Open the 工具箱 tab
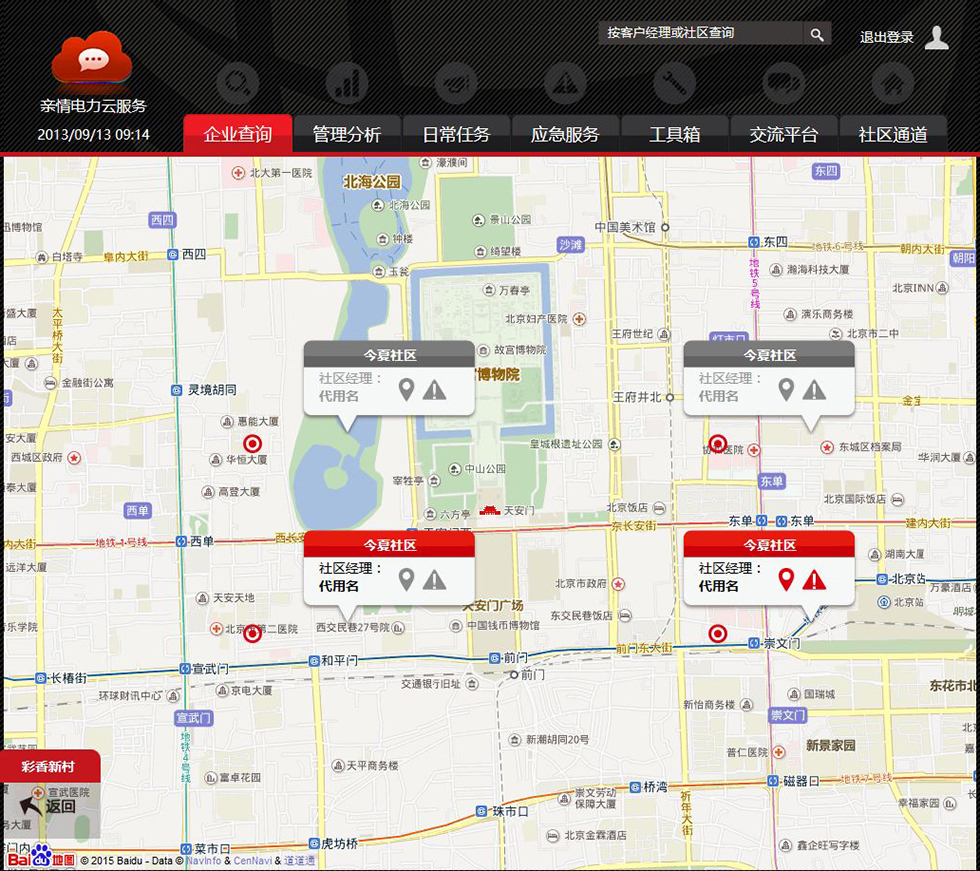This screenshot has height=871, width=980. (674, 134)
